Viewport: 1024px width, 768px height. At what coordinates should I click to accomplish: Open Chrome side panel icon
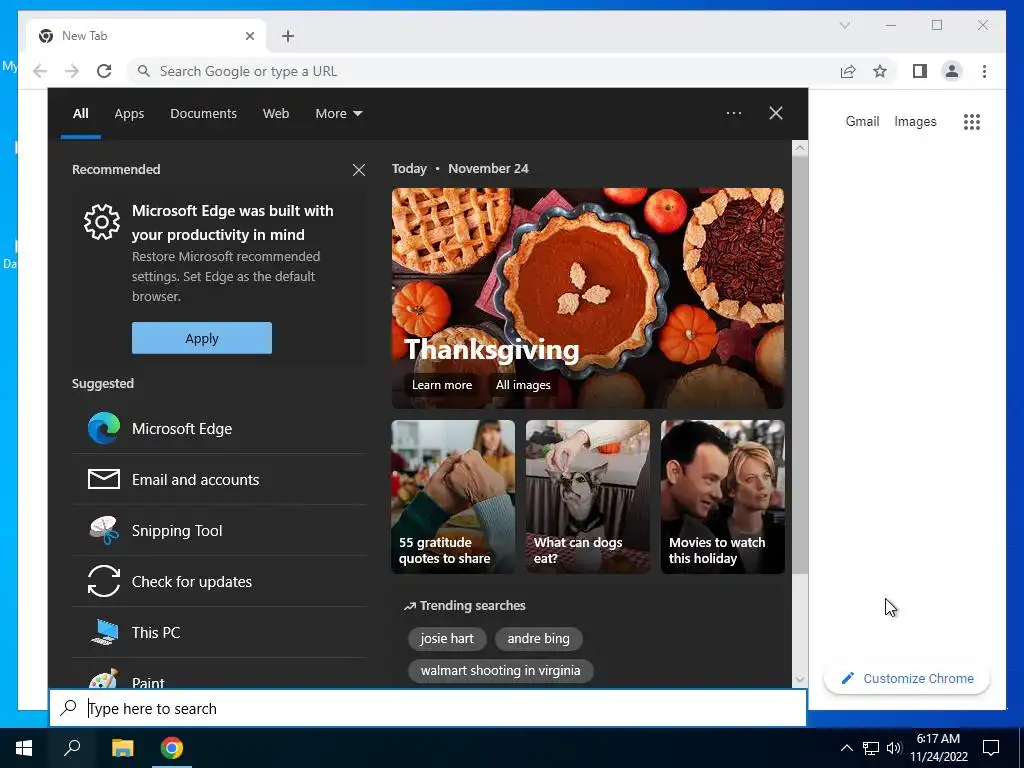[920, 71]
